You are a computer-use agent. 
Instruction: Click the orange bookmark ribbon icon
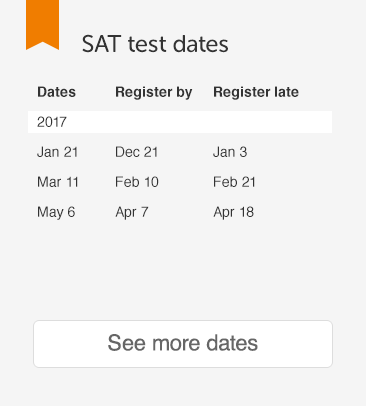(x=42, y=25)
